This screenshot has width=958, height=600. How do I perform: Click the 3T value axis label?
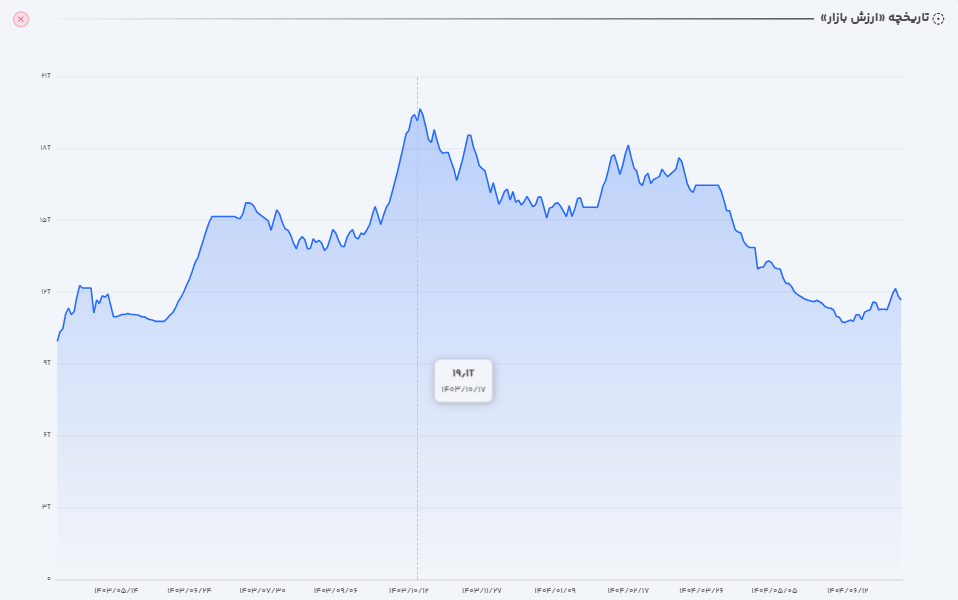46,507
